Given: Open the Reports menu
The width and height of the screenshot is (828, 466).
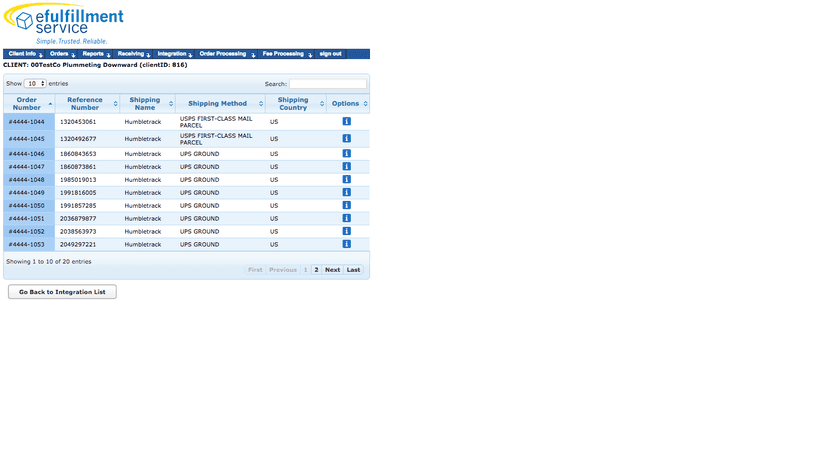Looking at the screenshot, I should 96,54.
